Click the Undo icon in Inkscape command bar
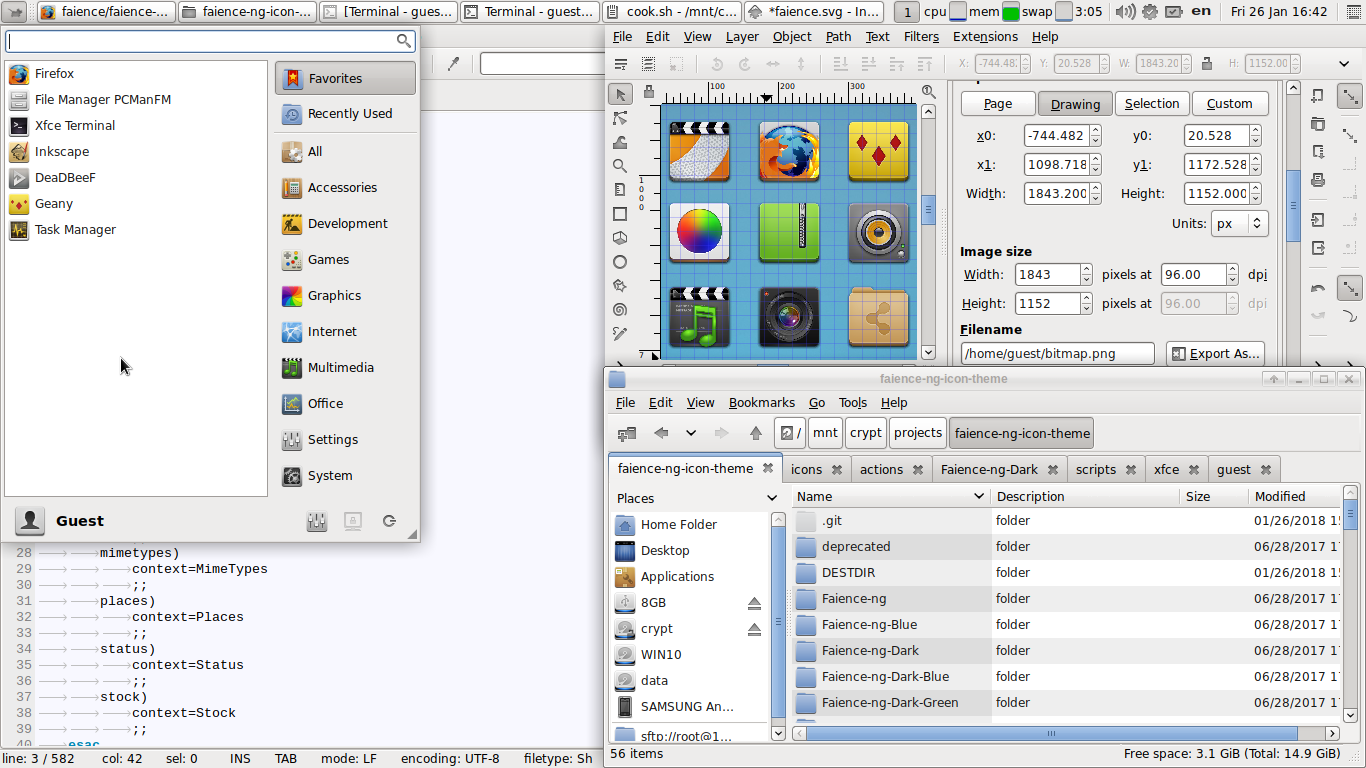1366x768 pixels. 1318,288
